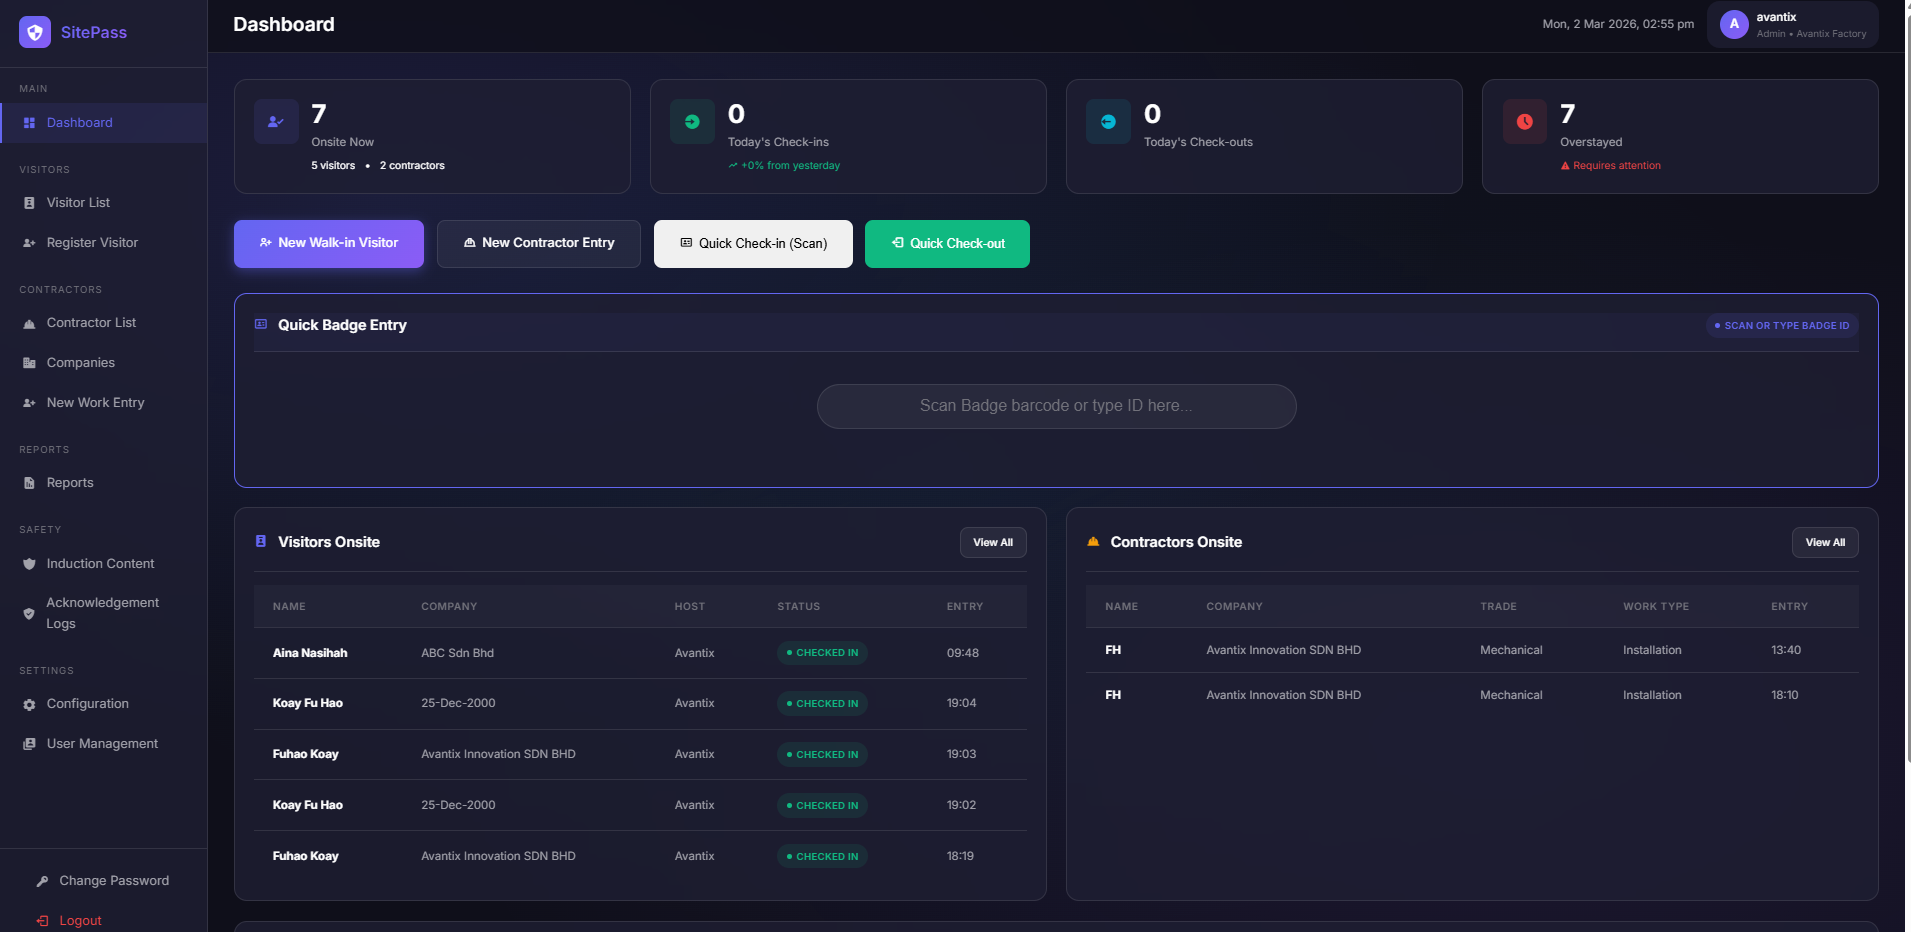The width and height of the screenshot is (1911, 932).
Task: Click the Register Visitor person-plus icon
Action: pos(28,242)
